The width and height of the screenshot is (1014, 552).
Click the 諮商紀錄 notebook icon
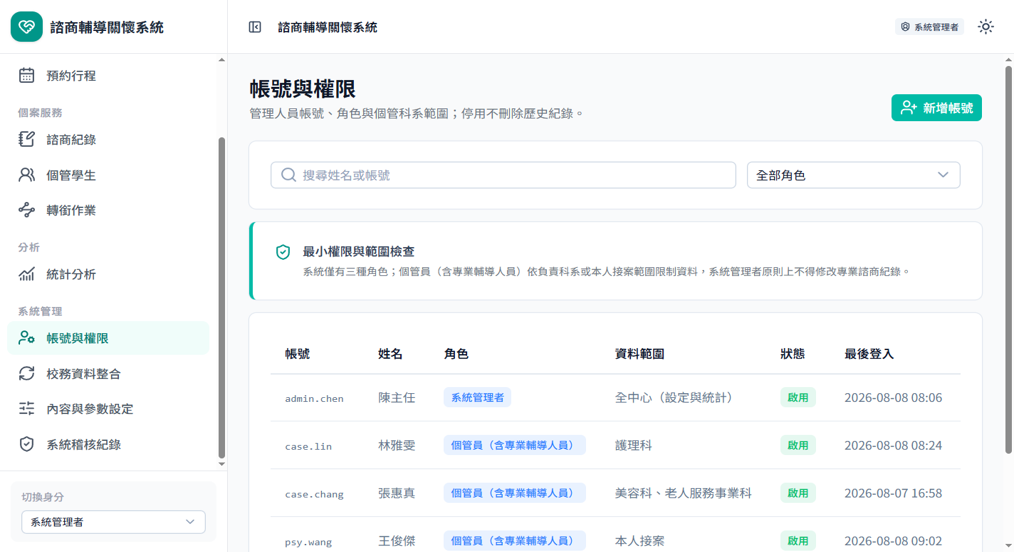(27, 140)
